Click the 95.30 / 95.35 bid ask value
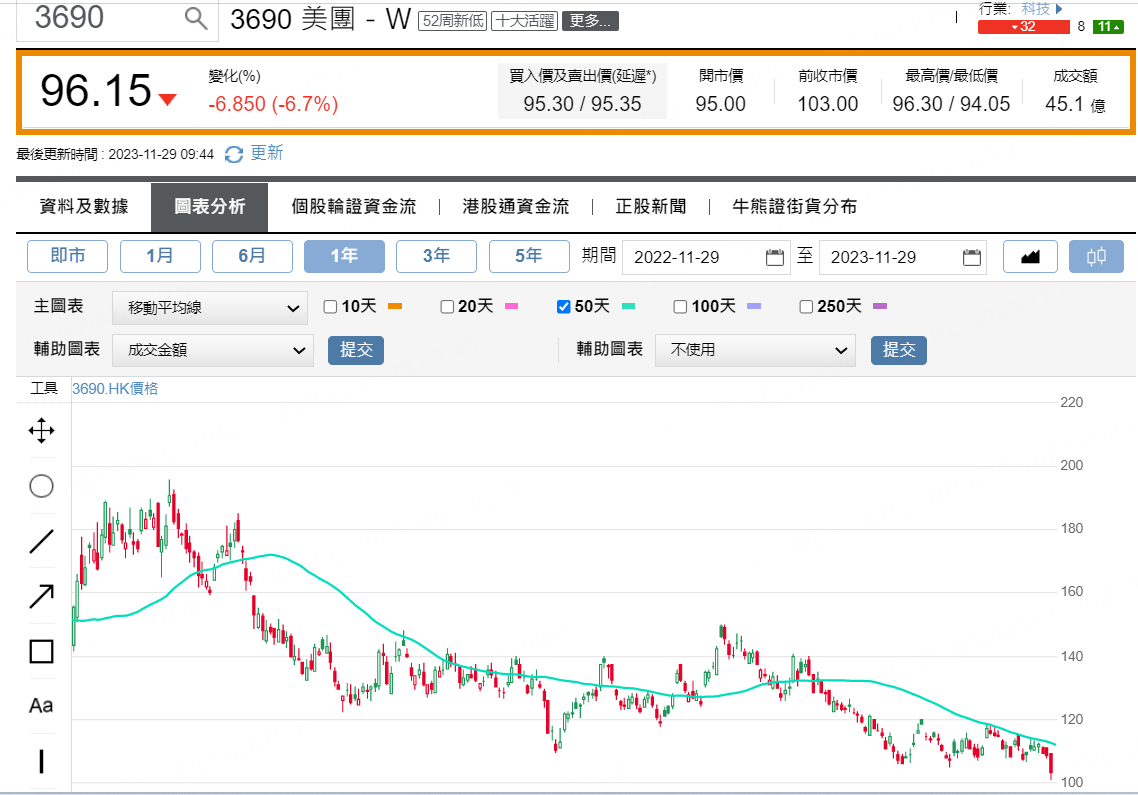1138x795 pixels. 582,104
